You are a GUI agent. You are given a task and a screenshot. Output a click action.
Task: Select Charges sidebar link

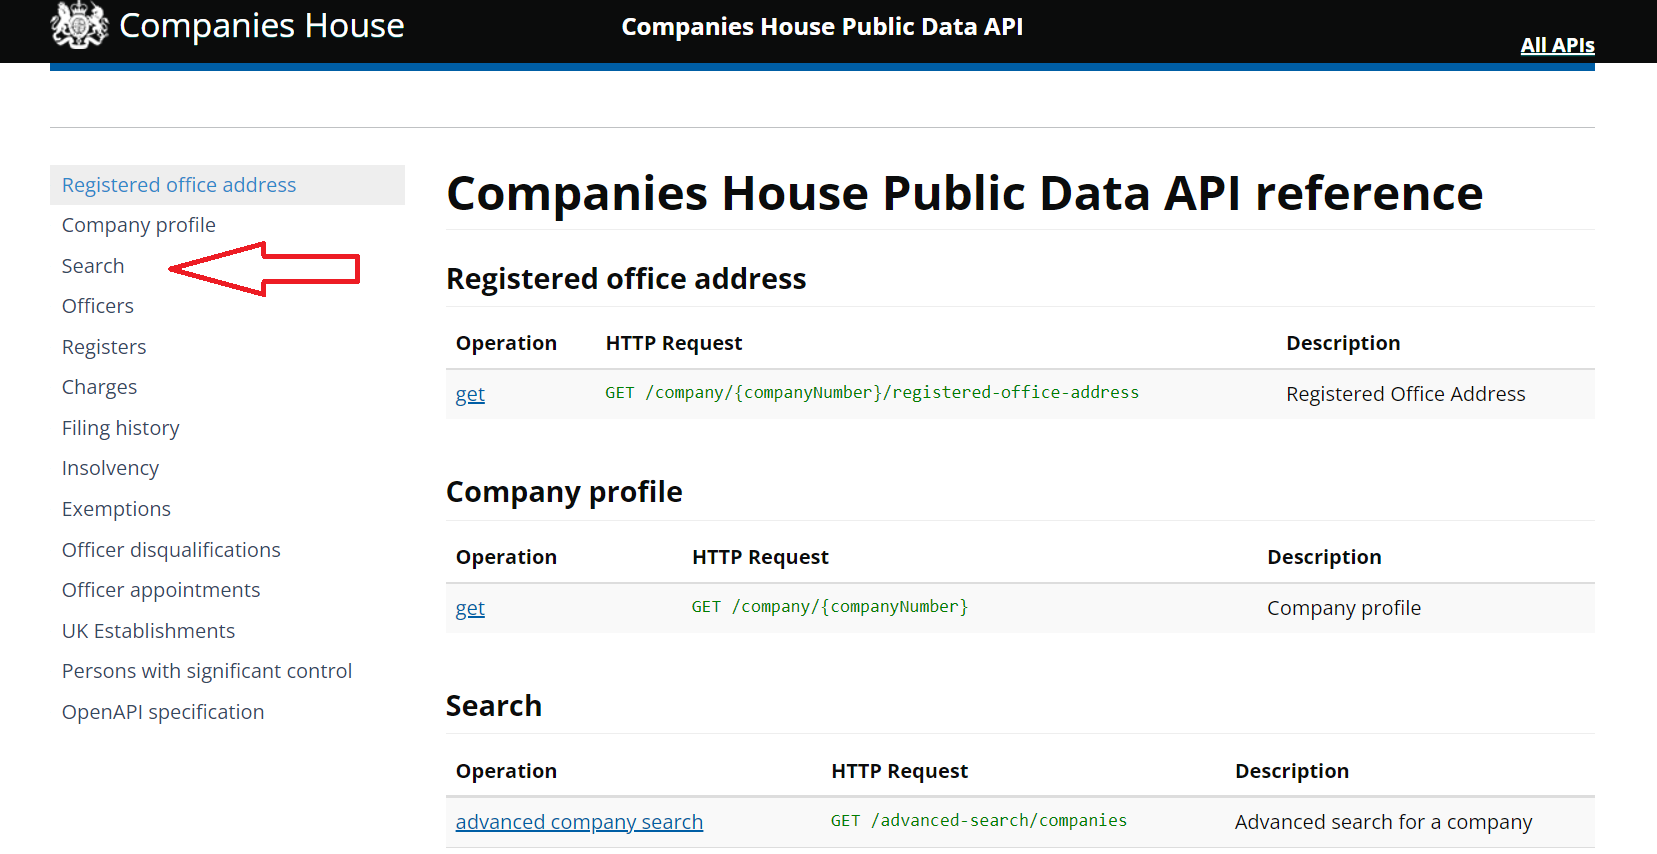99,387
